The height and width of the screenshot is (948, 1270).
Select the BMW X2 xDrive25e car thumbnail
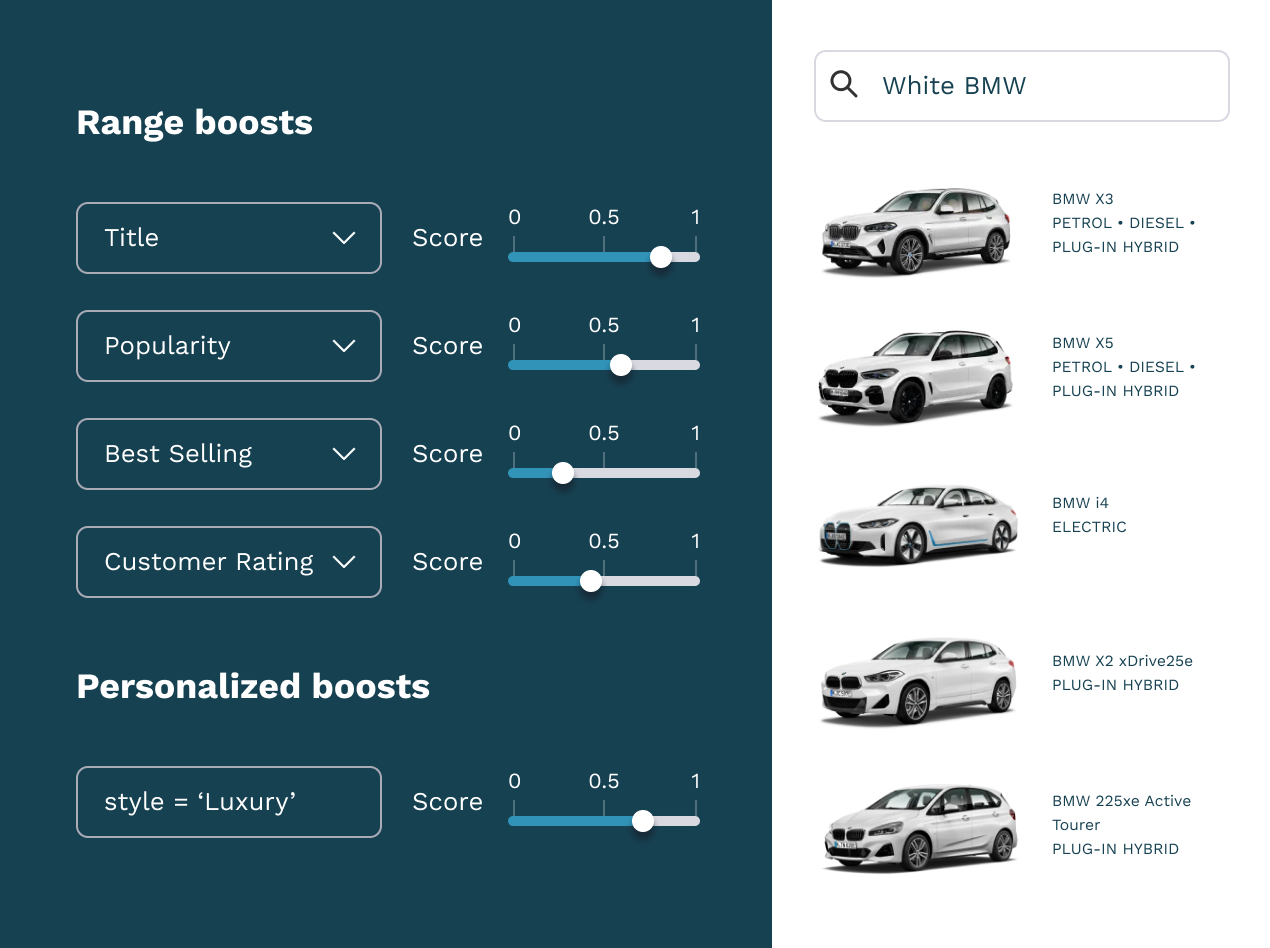tap(918, 681)
